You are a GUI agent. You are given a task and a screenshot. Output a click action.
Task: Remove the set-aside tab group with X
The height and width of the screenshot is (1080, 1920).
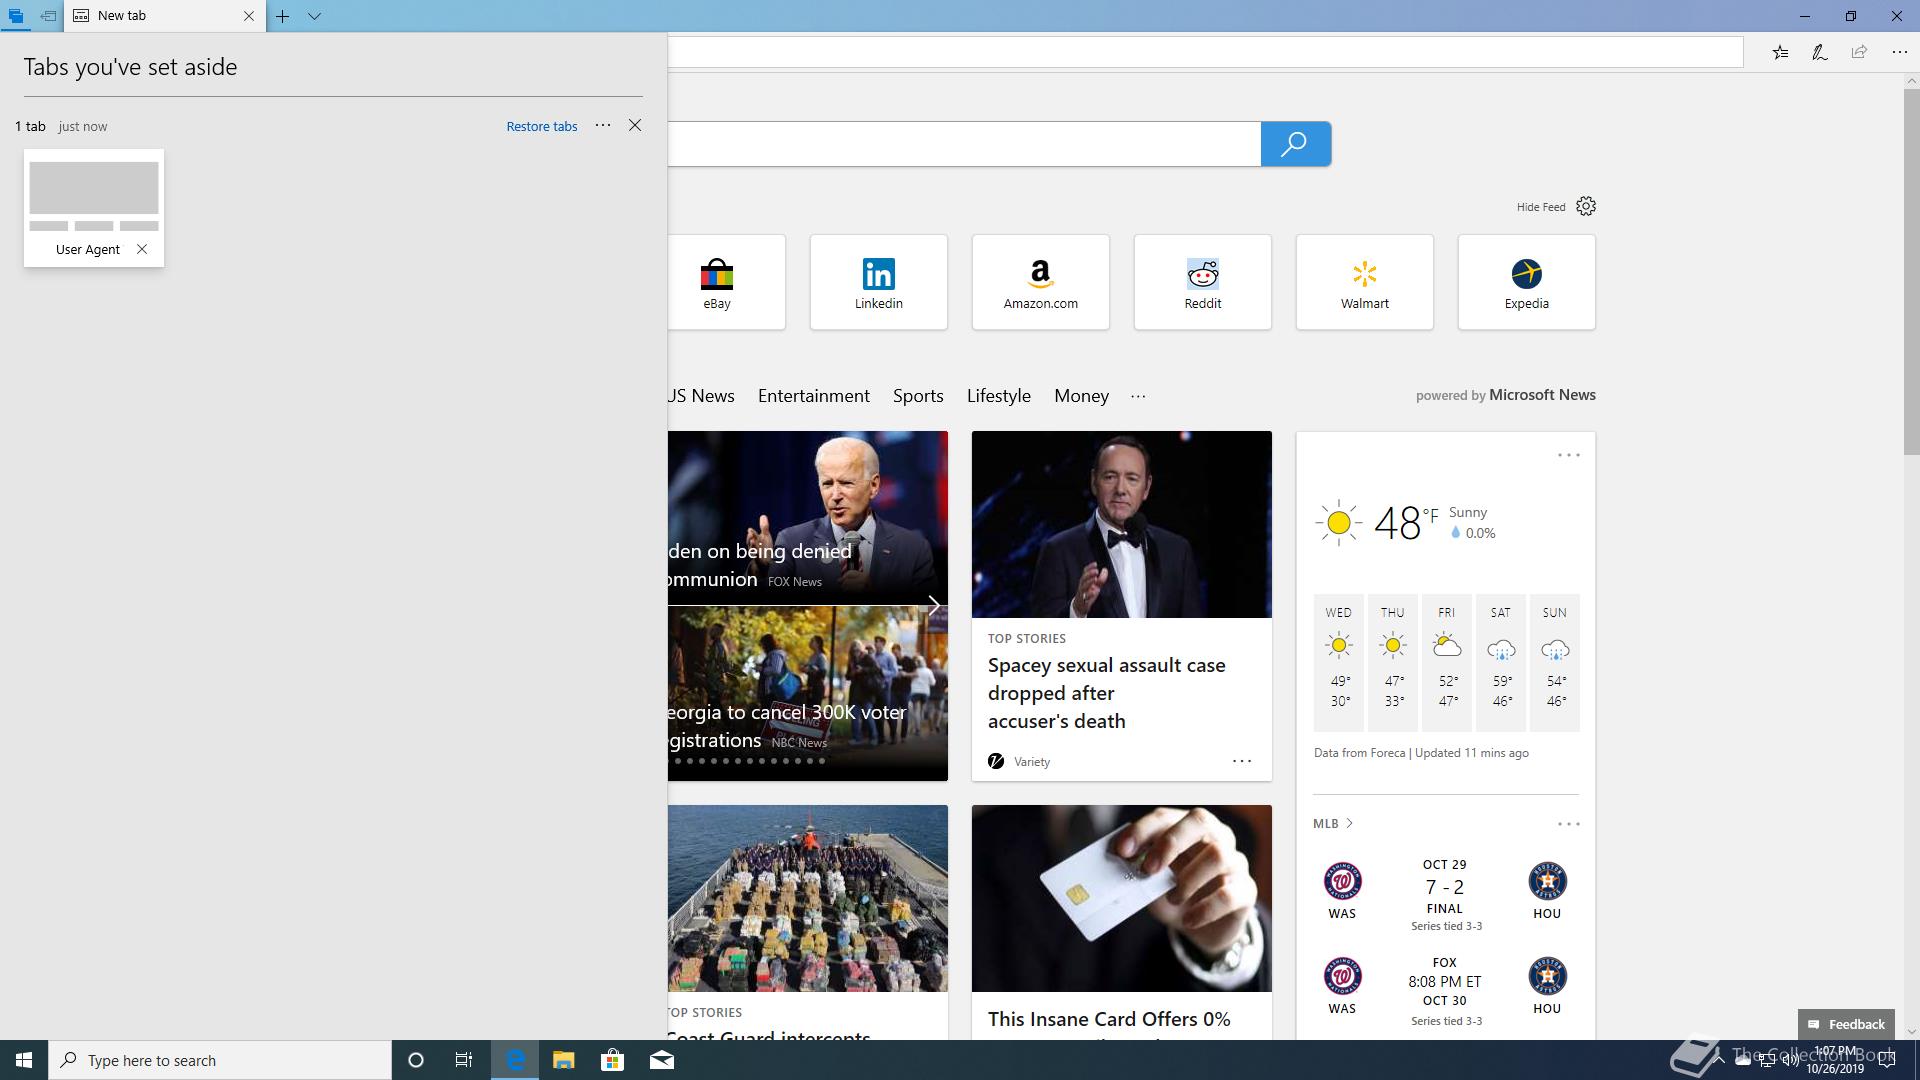click(x=635, y=125)
